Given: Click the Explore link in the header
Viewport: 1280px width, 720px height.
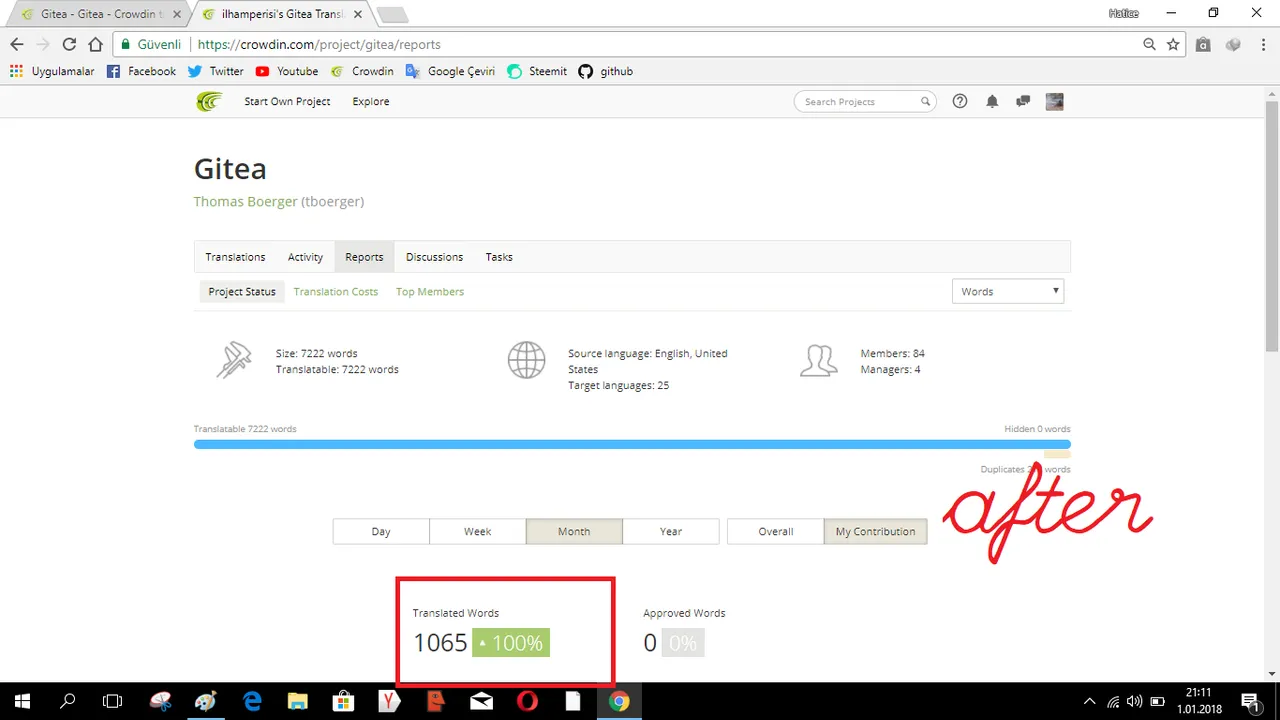Looking at the screenshot, I should coord(371,101).
